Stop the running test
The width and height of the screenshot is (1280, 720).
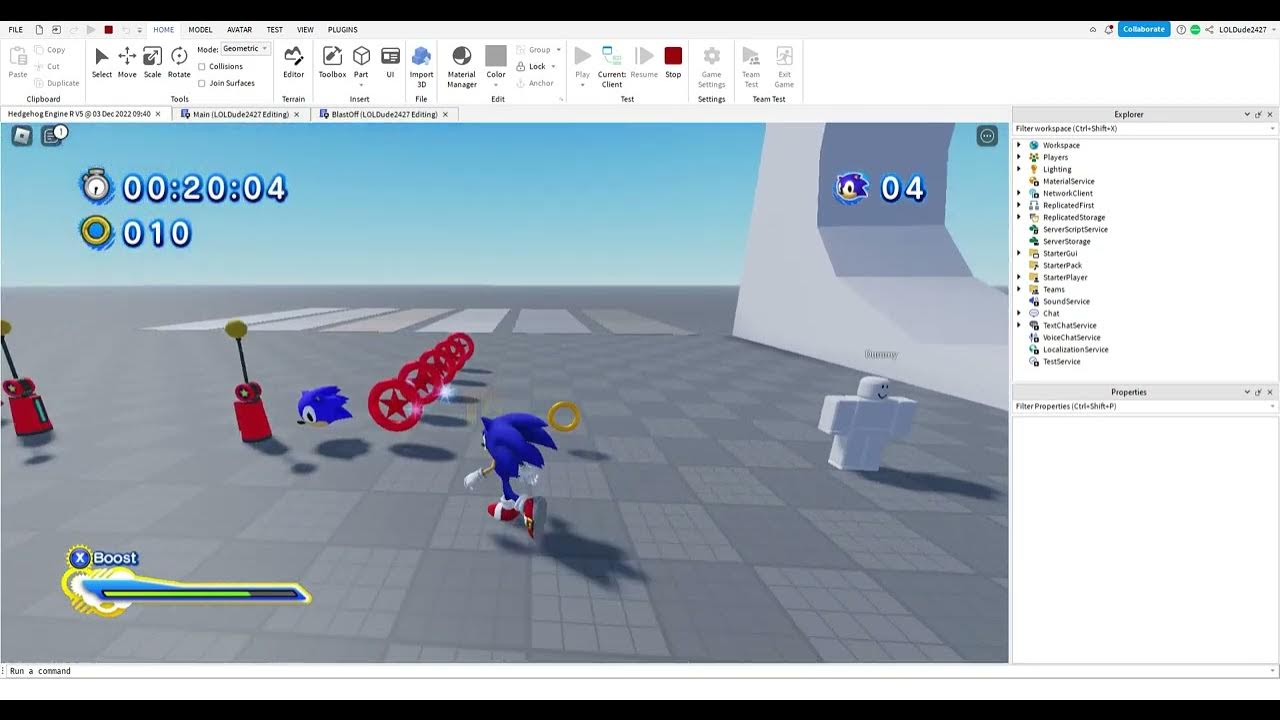coord(673,62)
